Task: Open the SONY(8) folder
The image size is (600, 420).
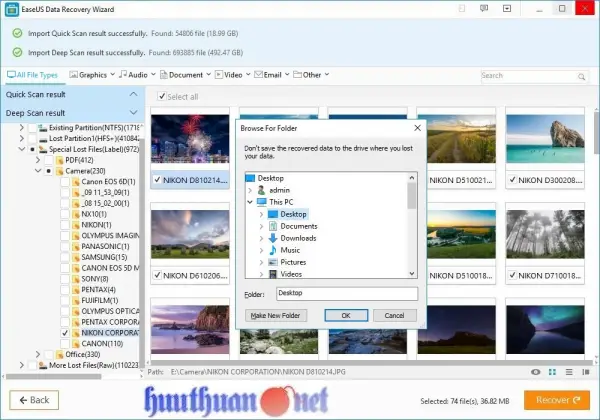Action: (x=95, y=278)
